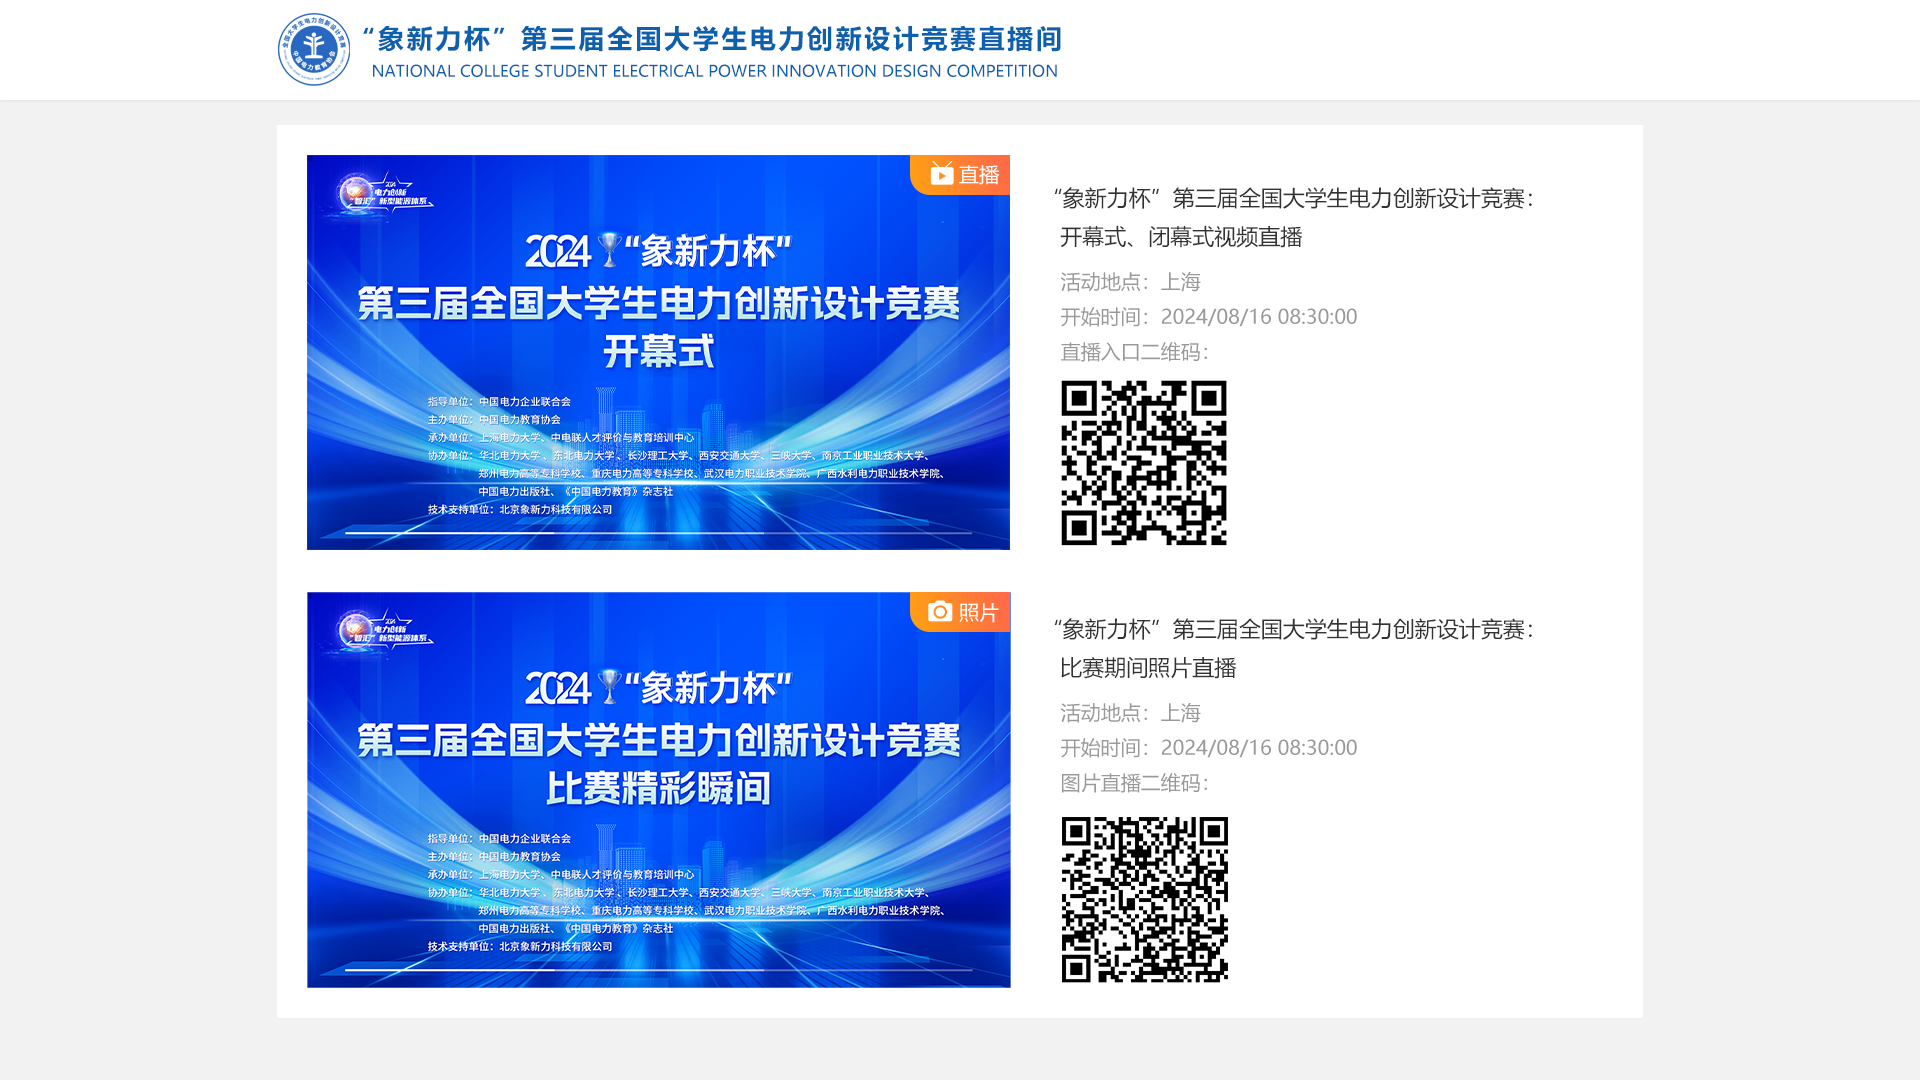Click the photo live QR code
Viewport: 1920px width, 1080px height.
click(x=1144, y=899)
